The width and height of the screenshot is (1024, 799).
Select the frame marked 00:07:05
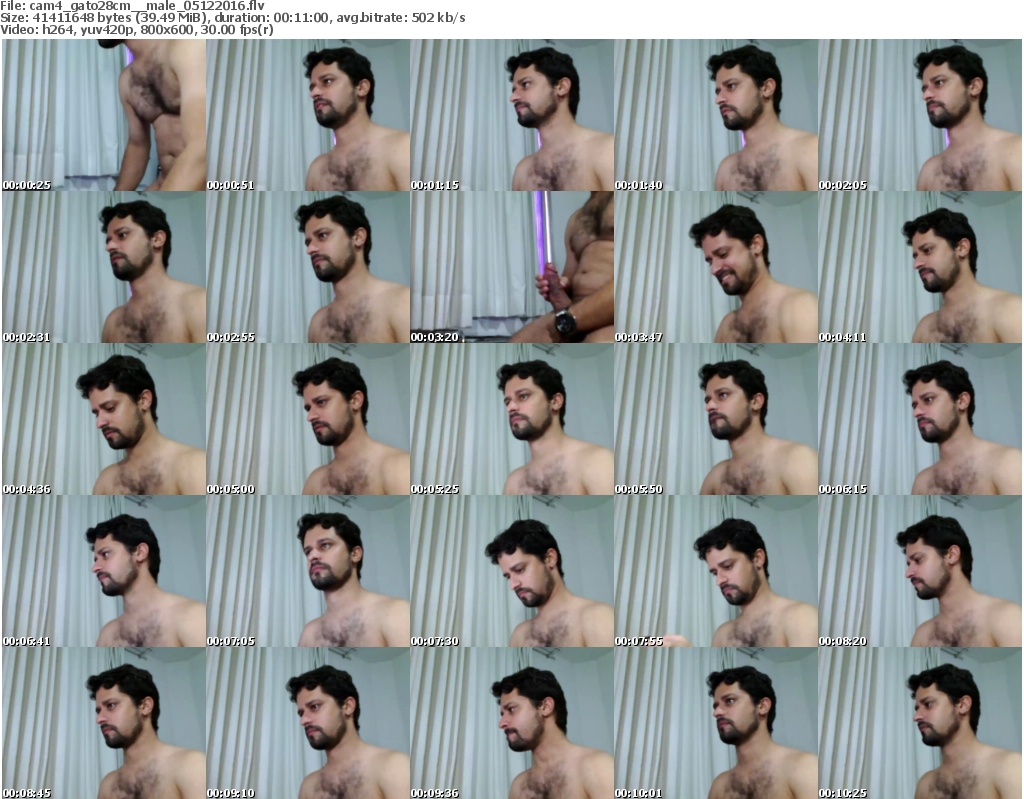click(x=307, y=571)
